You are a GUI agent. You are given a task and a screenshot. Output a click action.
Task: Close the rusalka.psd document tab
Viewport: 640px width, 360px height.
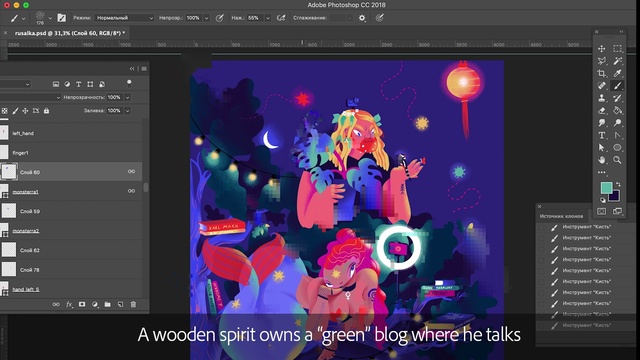5,33
